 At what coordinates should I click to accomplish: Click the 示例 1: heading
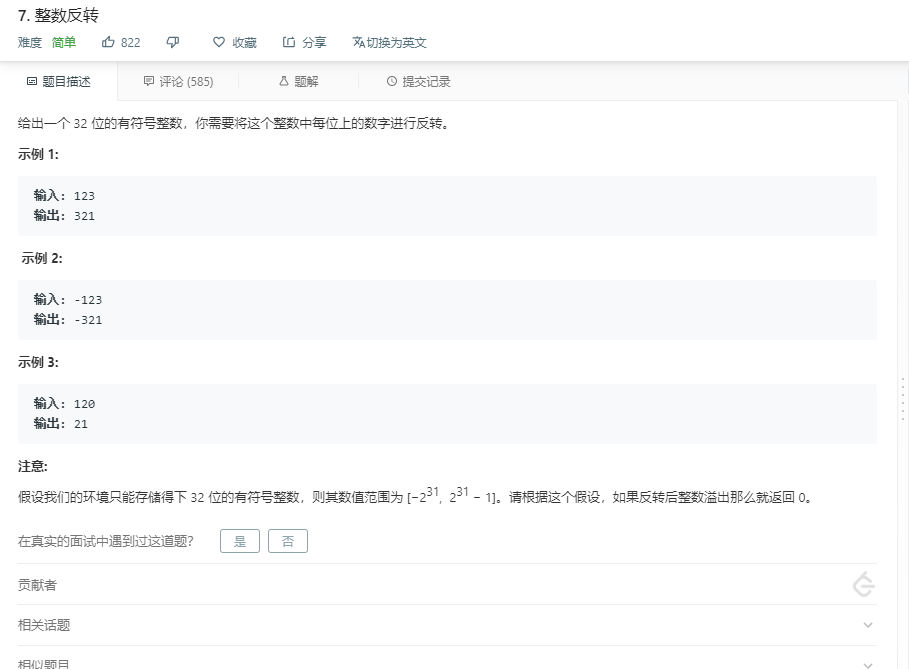[x=38, y=154]
